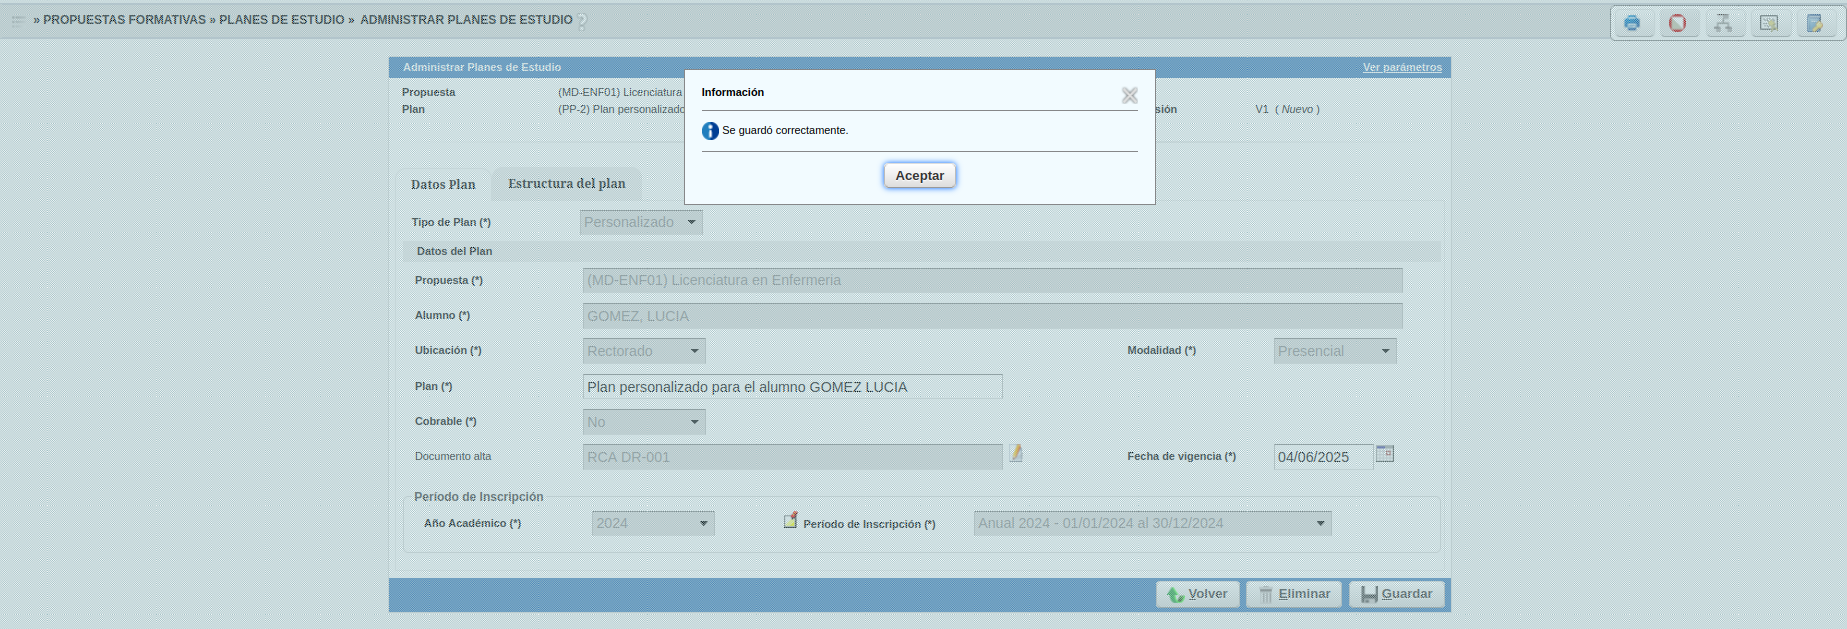Click PROPUESTAS FORMATIVAS in the breadcrumb
The image size is (1847, 629).
(x=124, y=20)
